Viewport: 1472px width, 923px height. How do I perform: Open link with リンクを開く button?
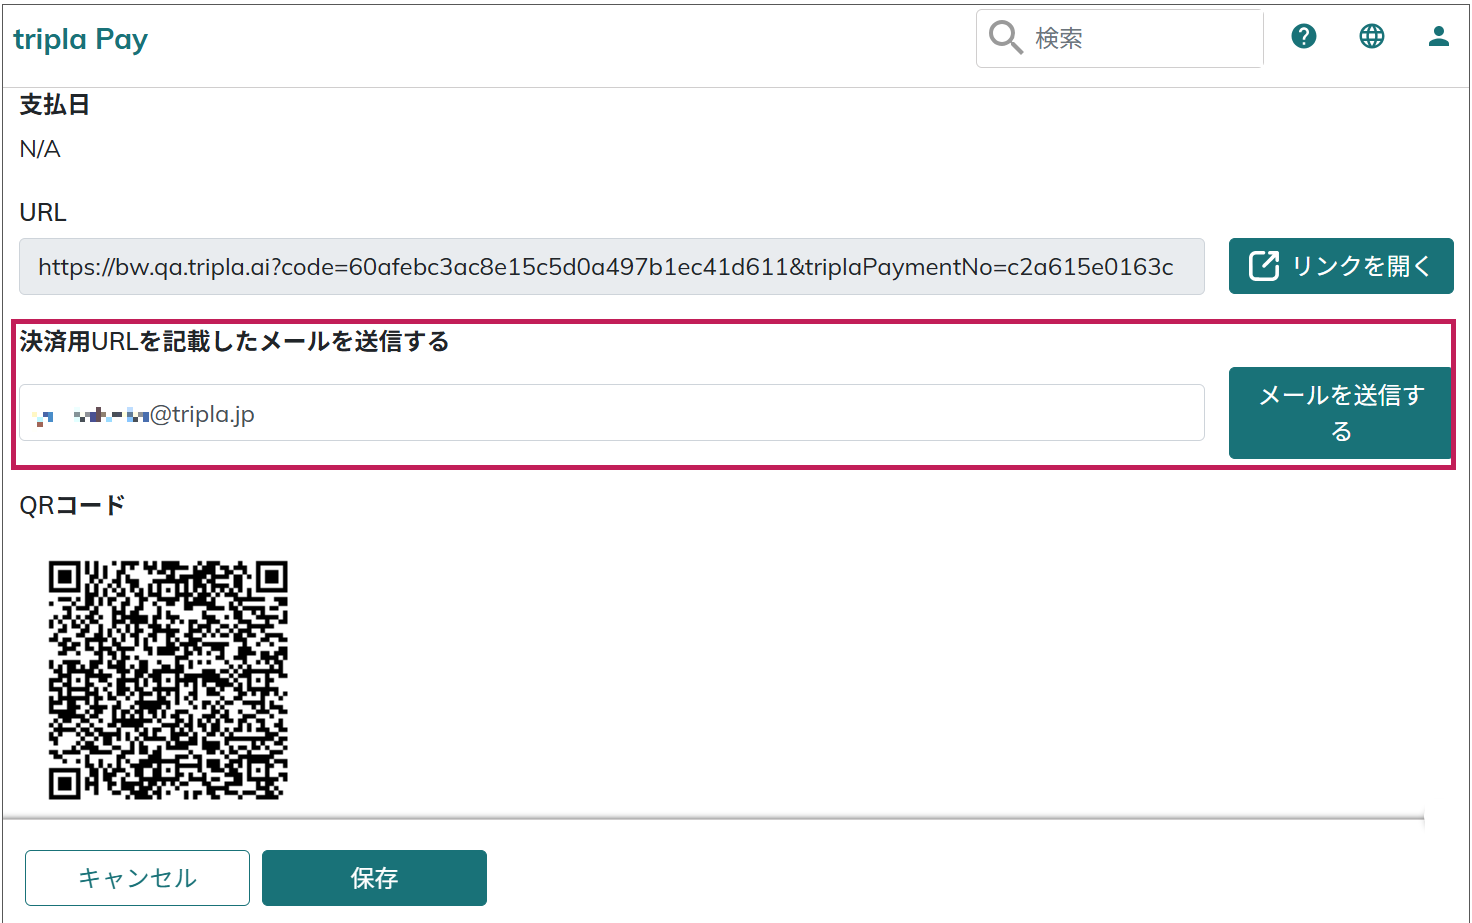coord(1341,266)
